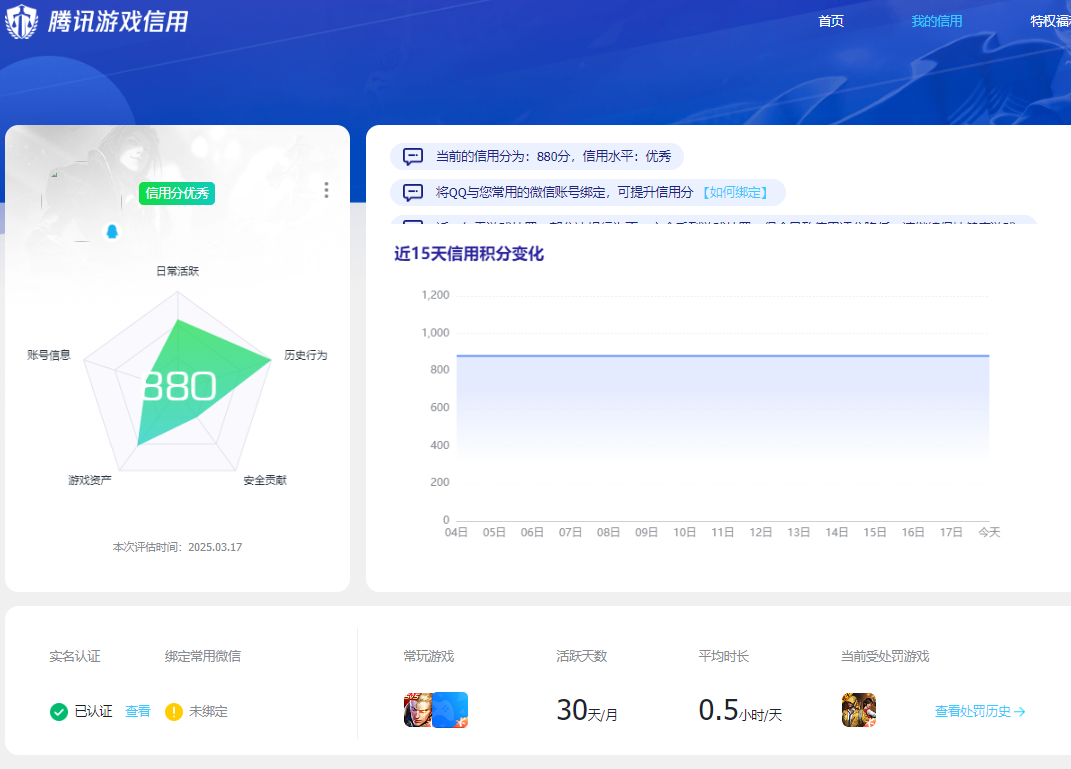Click the 16日 date on the chart axis
This screenshot has width=1071, height=769.
tap(913, 532)
